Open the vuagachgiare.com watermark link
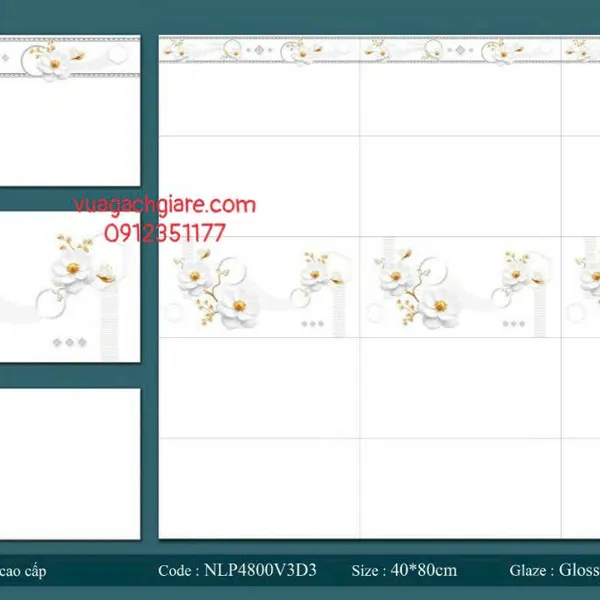 [164, 205]
